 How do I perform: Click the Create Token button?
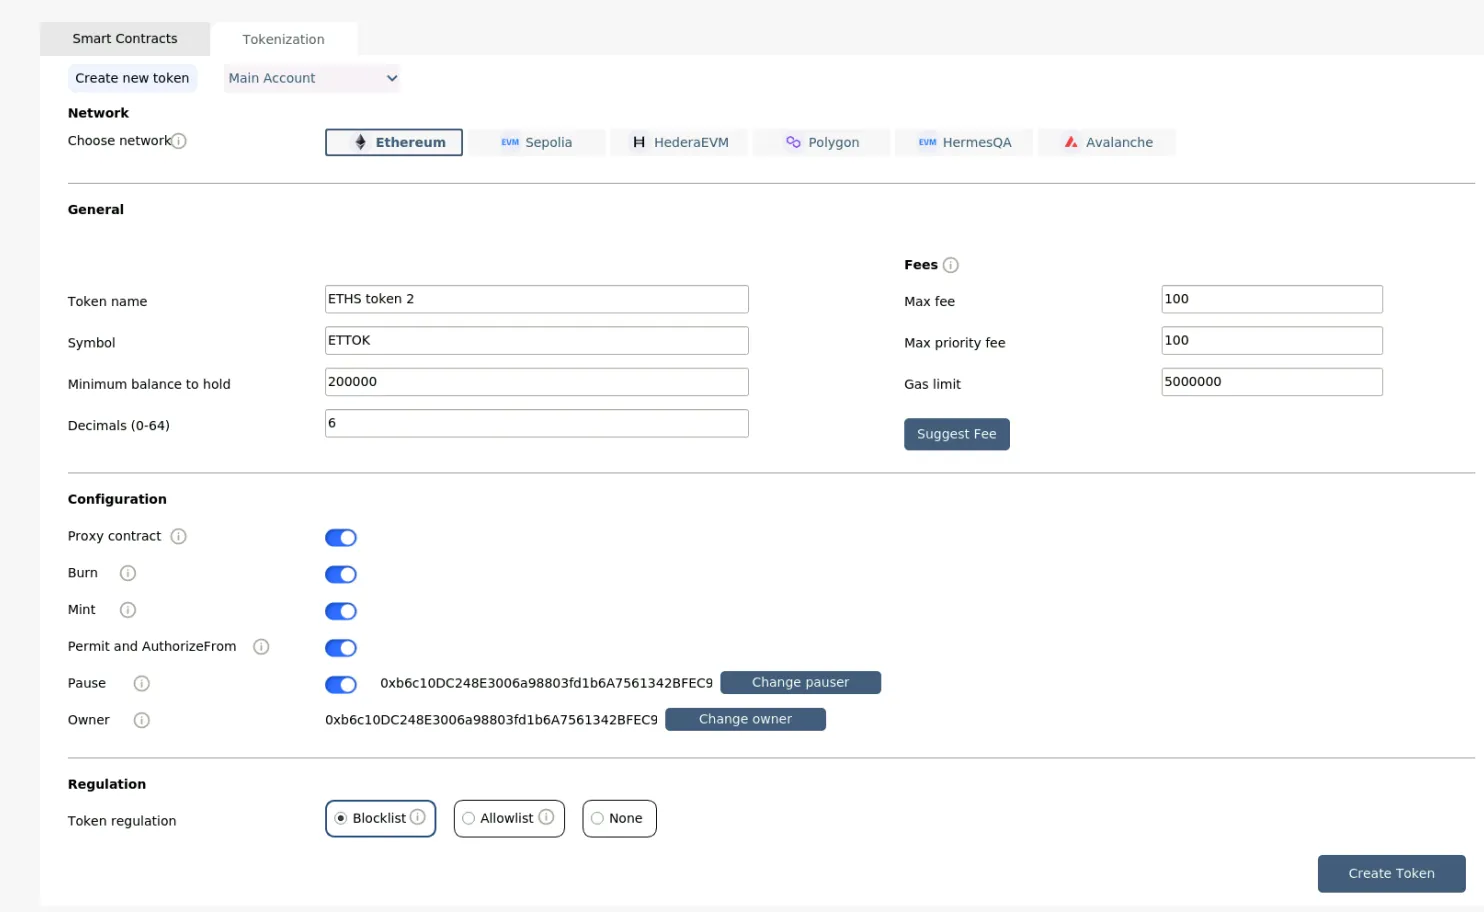pyautogui.click(x=1392, y=873)
